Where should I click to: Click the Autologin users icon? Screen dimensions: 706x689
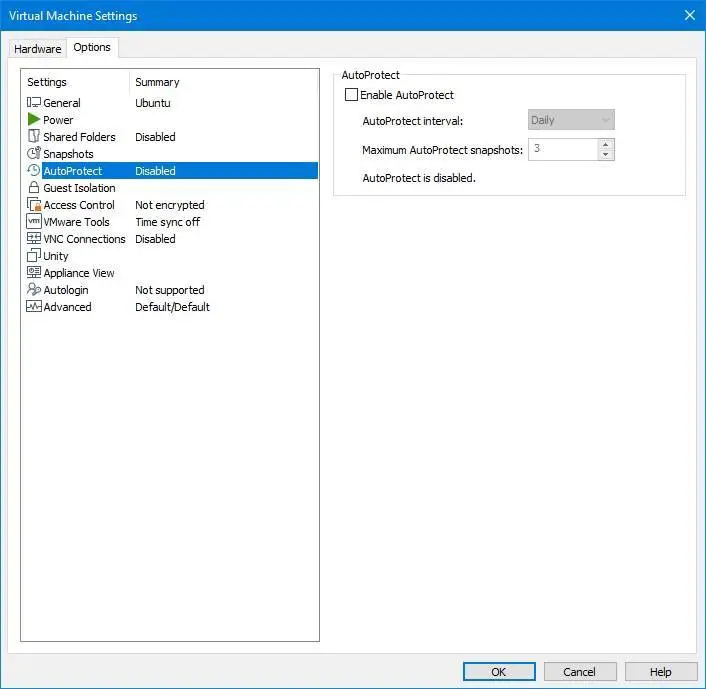point(34,289)
